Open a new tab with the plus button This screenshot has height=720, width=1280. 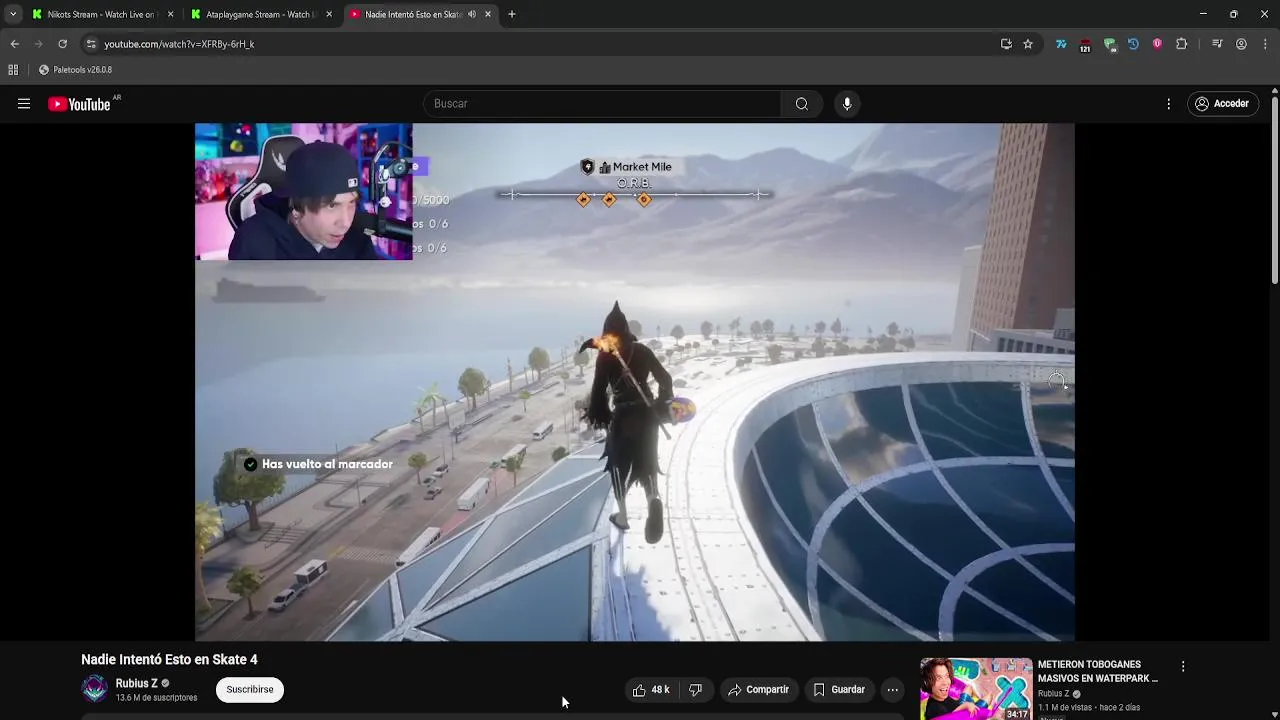pyautogui.click(x=512, y=14)
